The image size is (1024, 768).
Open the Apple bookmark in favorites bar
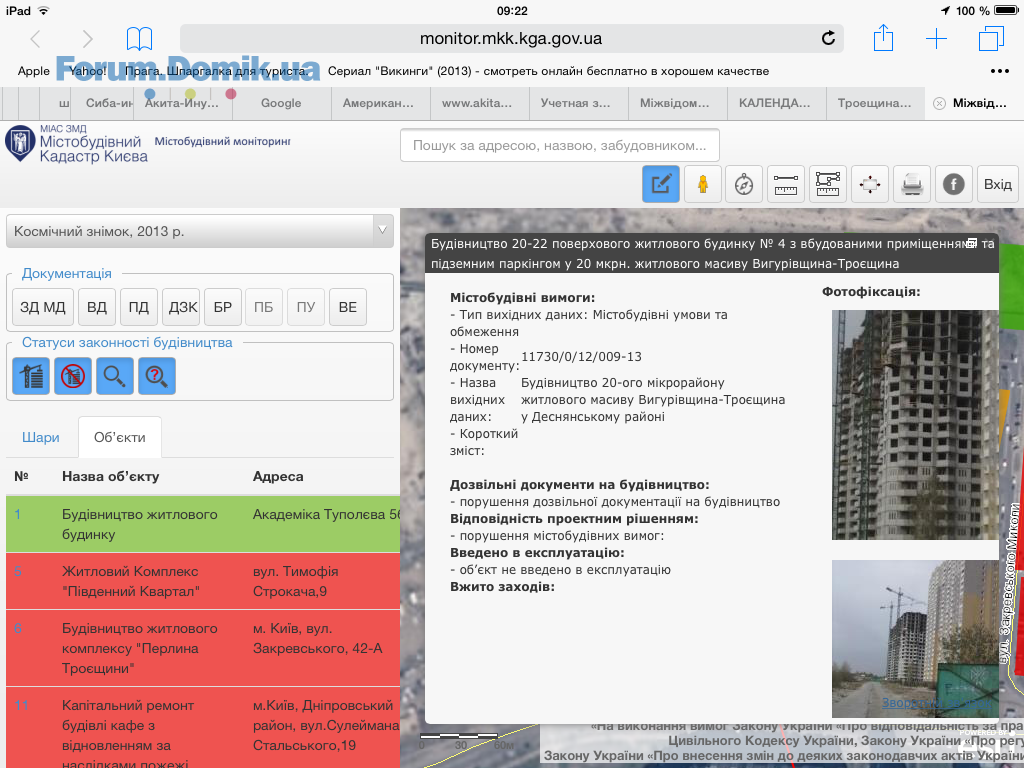pyautogui.click(x=34, y=71)
